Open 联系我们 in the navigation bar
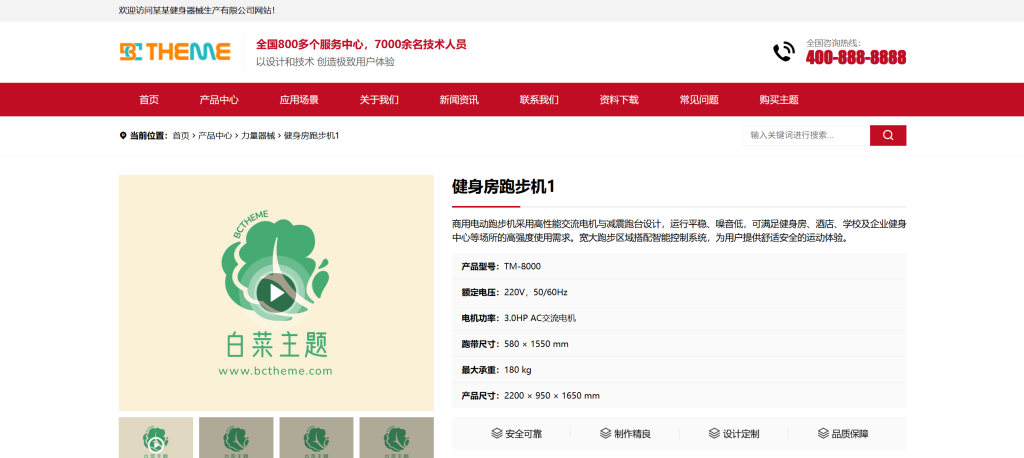Image resolution: width=1024 pixels, height=458 pixels. [x=539, y=100]
